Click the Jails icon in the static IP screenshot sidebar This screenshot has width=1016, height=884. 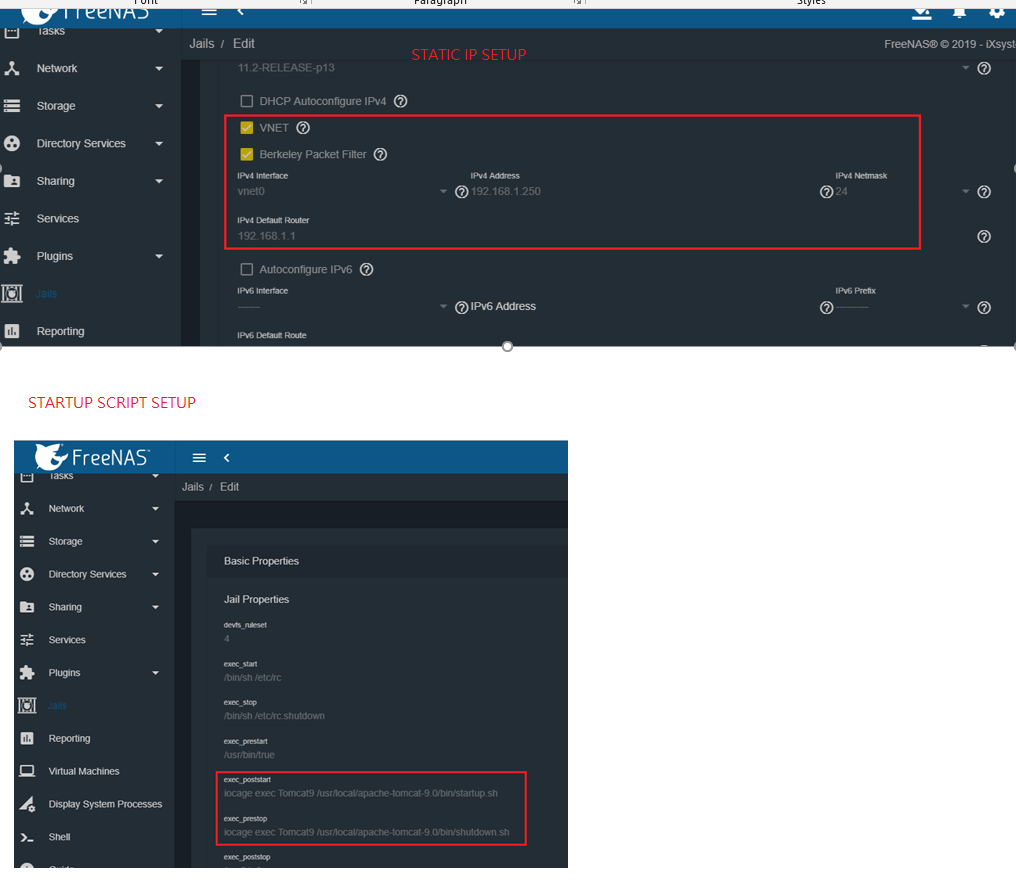[x=12, y=294]
